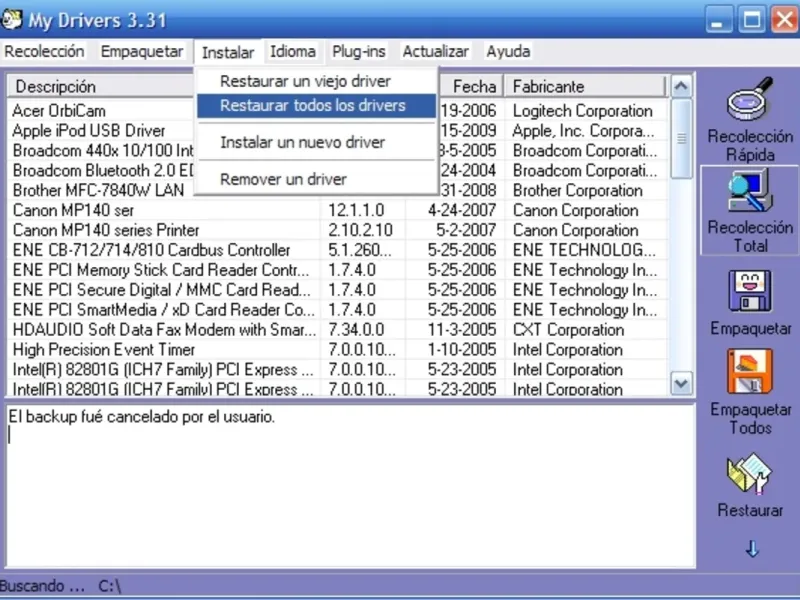Viewport: 800px width, 600px height.
Task: Close the My Drivers window
Action: point(785,20)
